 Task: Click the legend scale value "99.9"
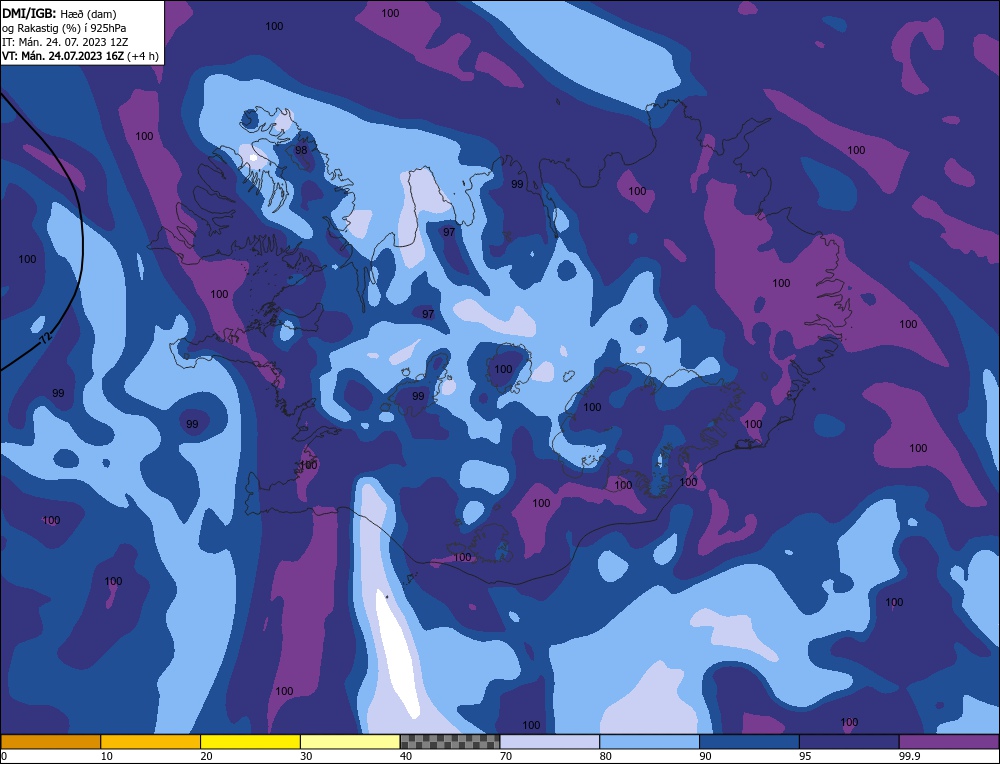pos(909,756)
